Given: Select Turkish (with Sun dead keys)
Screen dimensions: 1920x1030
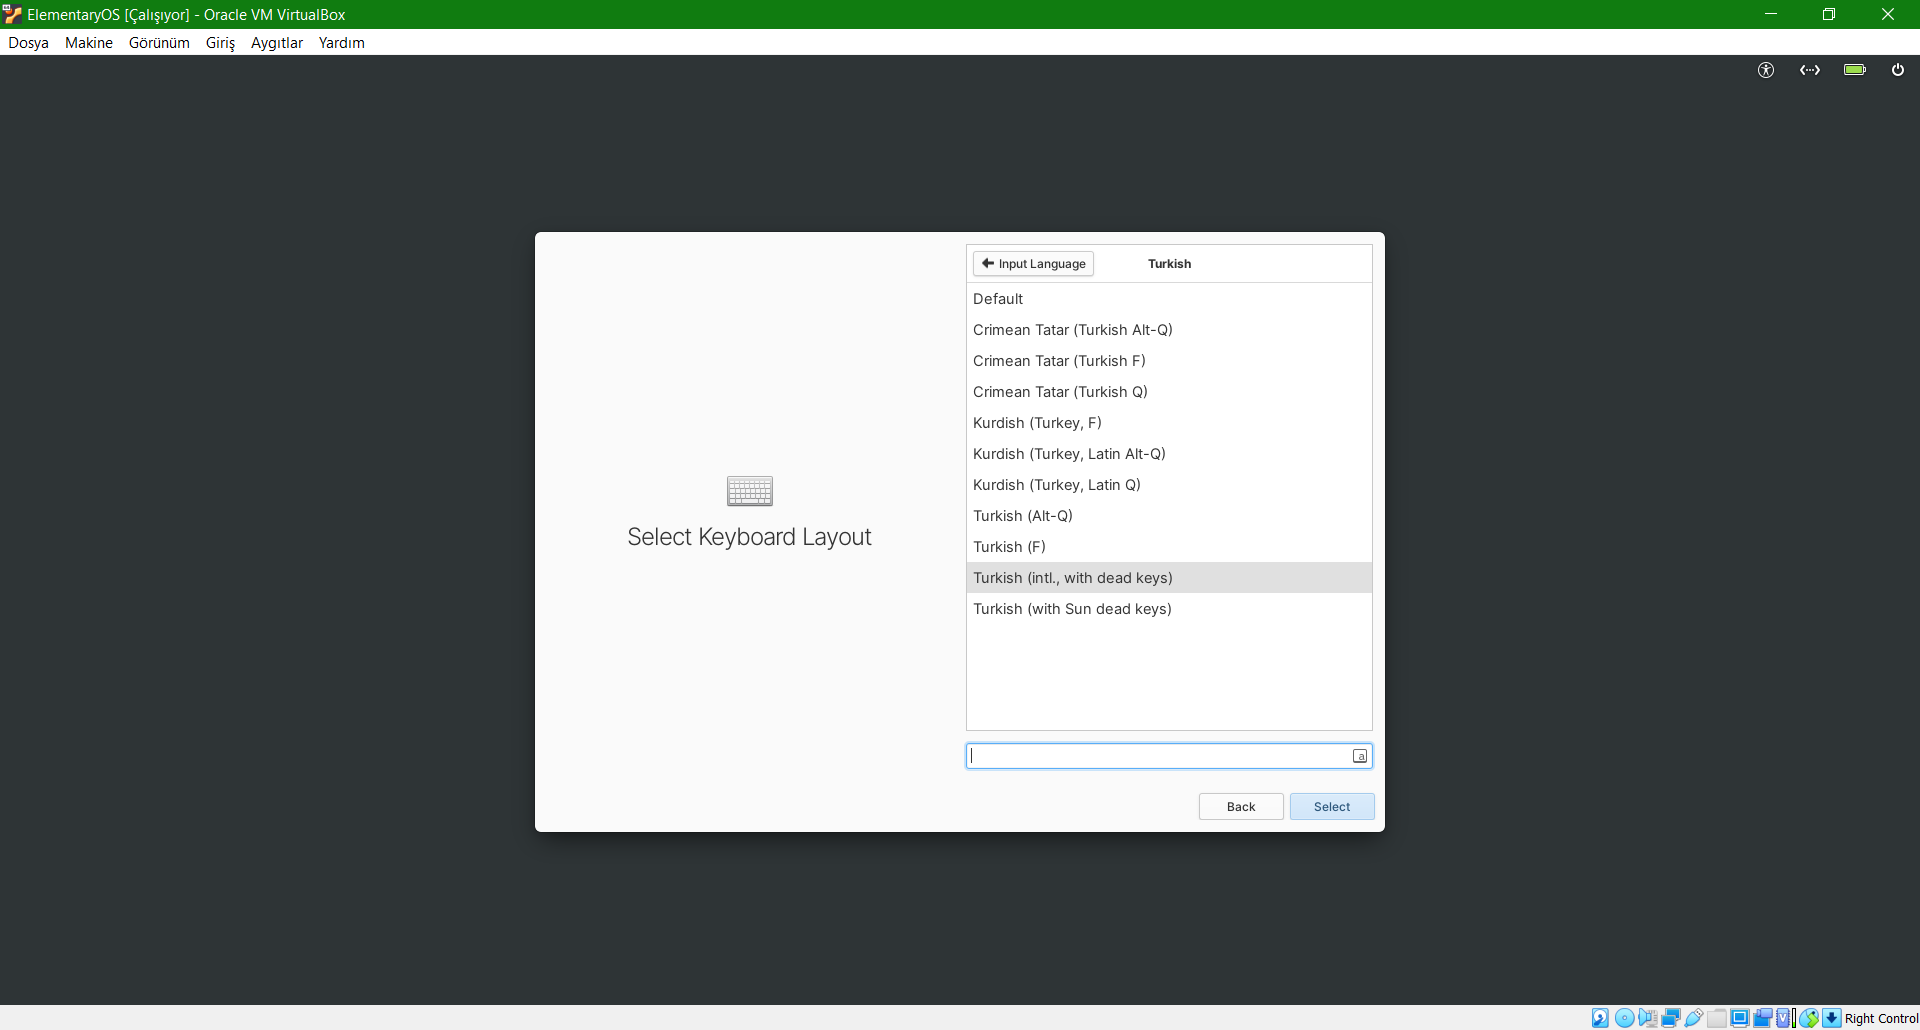Looking at the screenshot, I should [1169, 609].
